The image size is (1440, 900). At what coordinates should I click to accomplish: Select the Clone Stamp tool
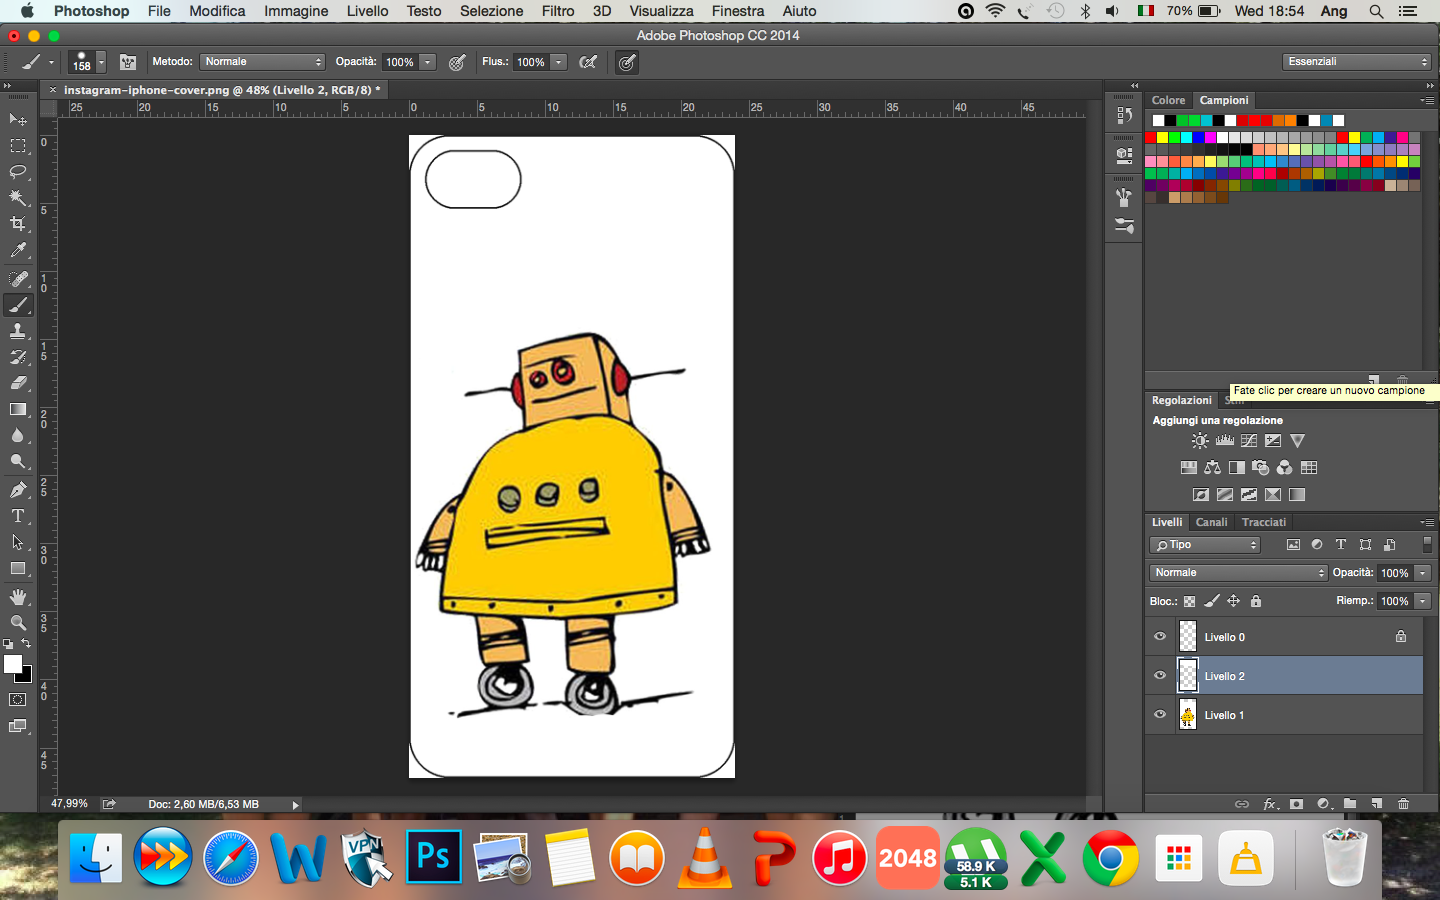pos(18,331)
